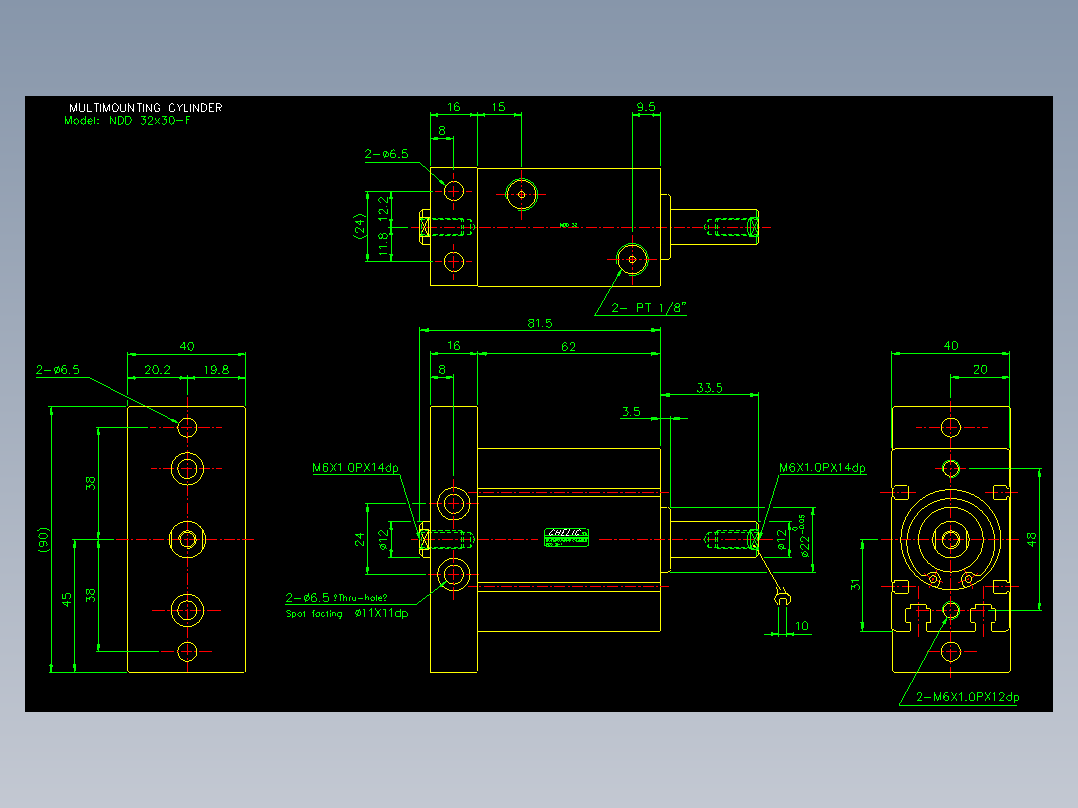Select the CHELIC logo on cylinder body
The image size is (1078, 808).
[566, 537]
